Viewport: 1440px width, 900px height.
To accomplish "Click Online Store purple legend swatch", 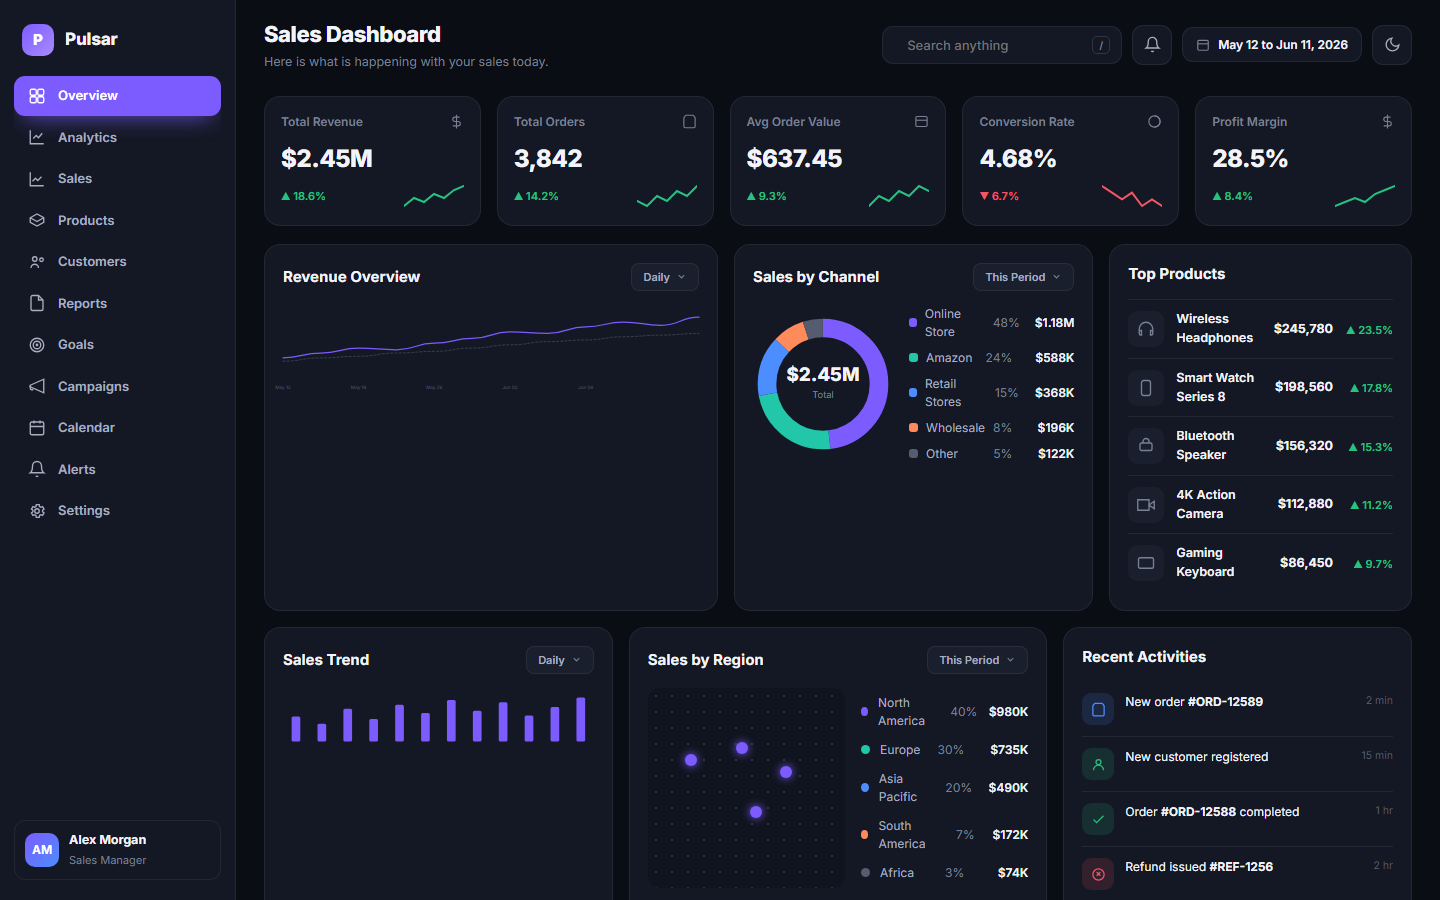I will click(x=913, y=323).
